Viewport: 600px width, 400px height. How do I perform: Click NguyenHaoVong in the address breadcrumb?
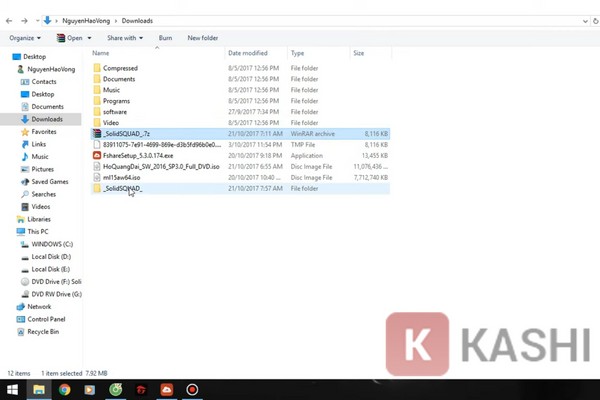86,21
